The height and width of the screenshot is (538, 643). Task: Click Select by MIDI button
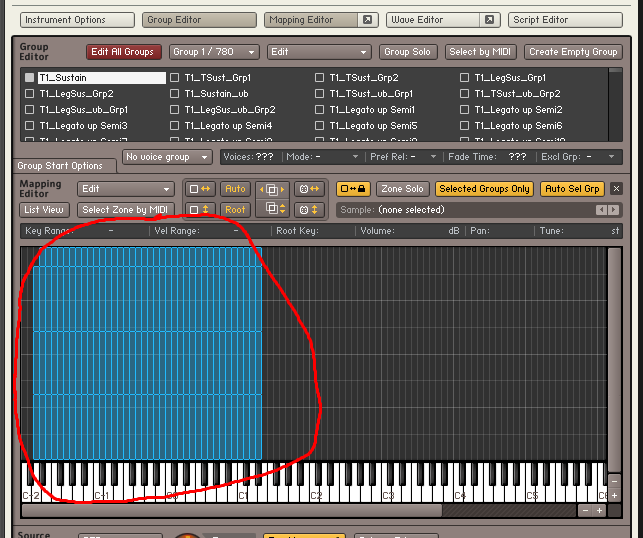[x=480, y=52]
